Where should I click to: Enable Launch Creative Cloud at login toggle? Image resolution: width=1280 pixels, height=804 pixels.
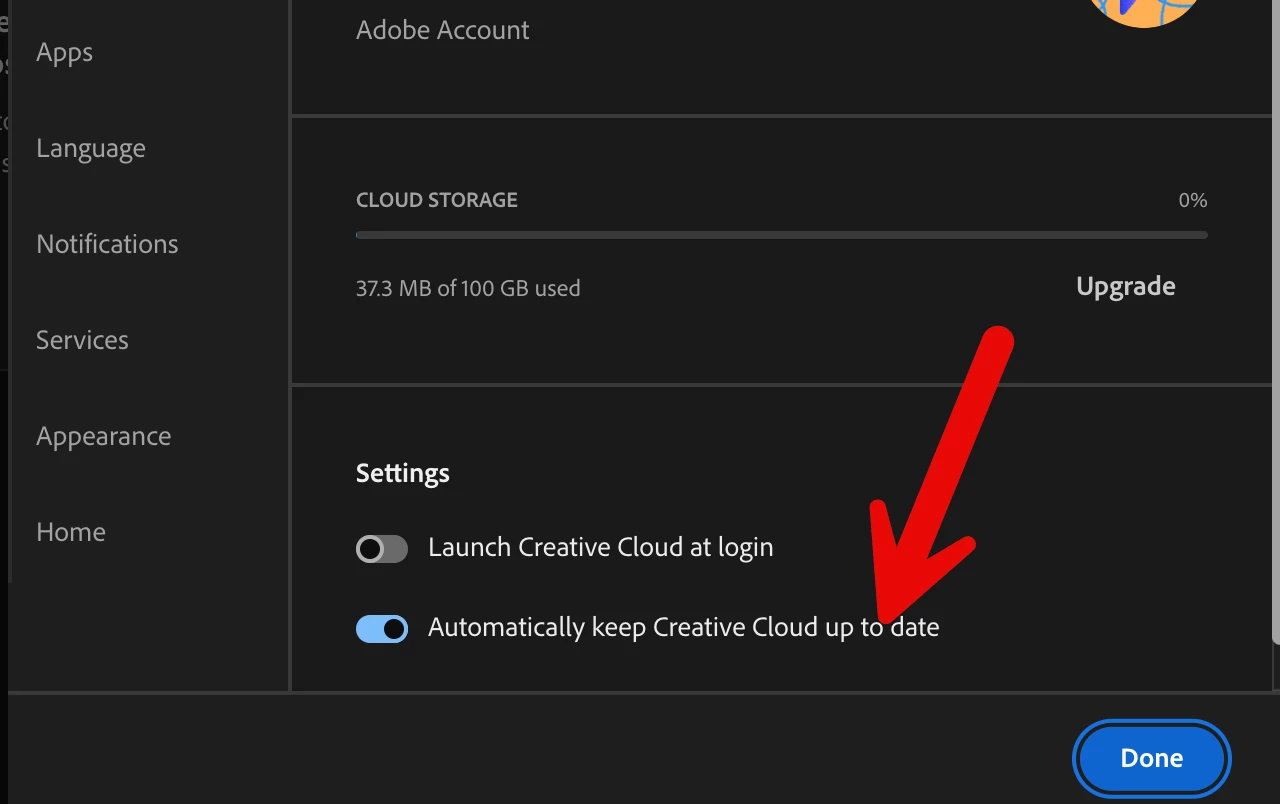coord(382,548)
